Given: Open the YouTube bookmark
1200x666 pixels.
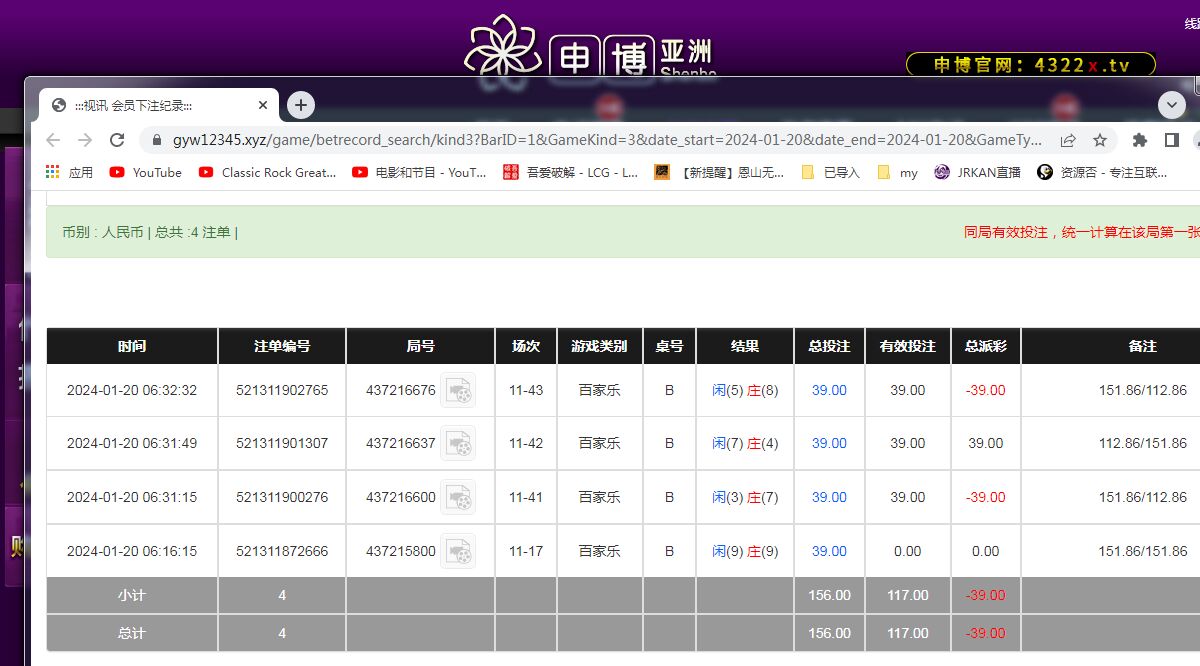Looking at the screenshot, I should point(146,172).
